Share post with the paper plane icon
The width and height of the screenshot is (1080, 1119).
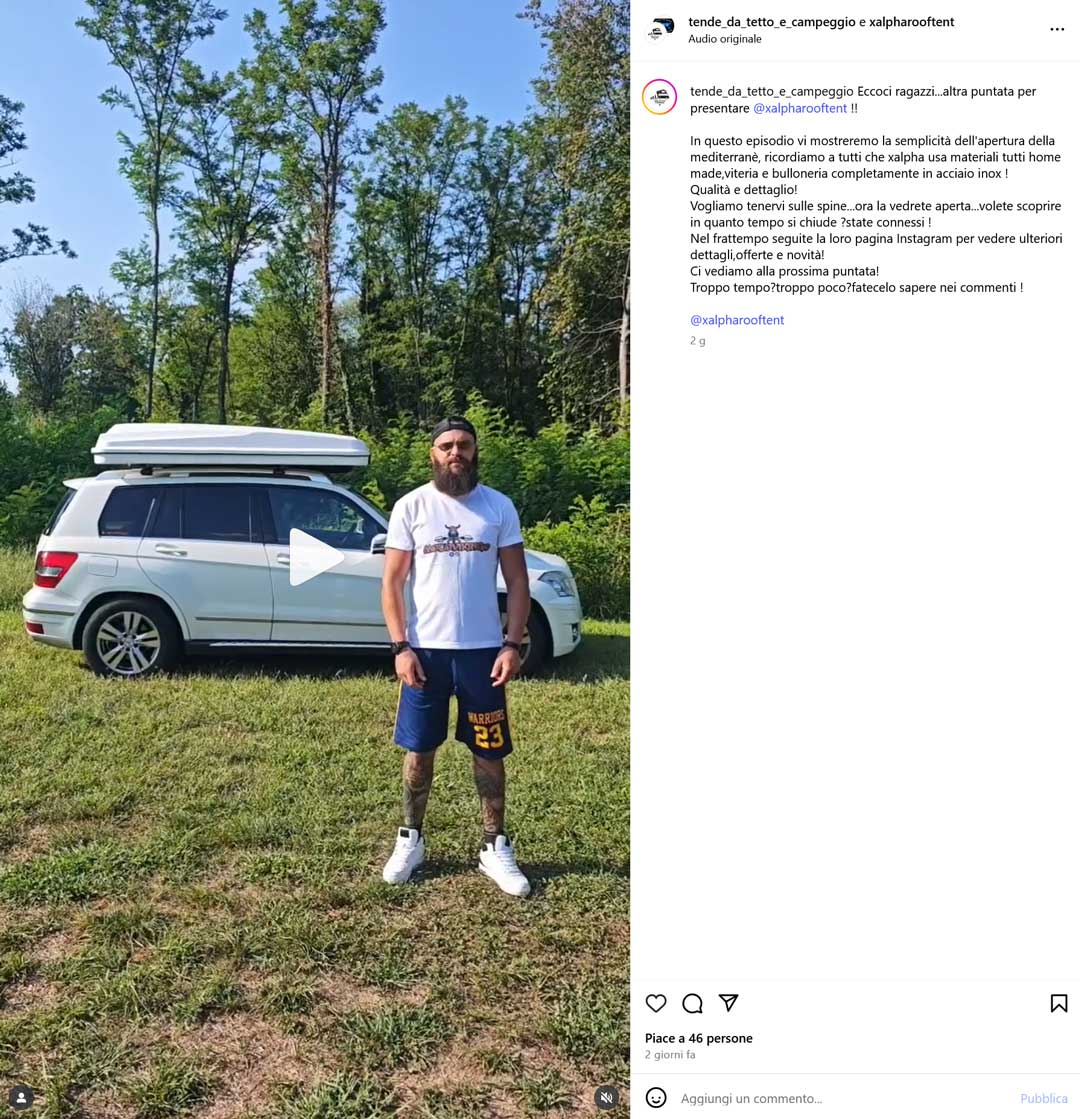click(728, 1003)
